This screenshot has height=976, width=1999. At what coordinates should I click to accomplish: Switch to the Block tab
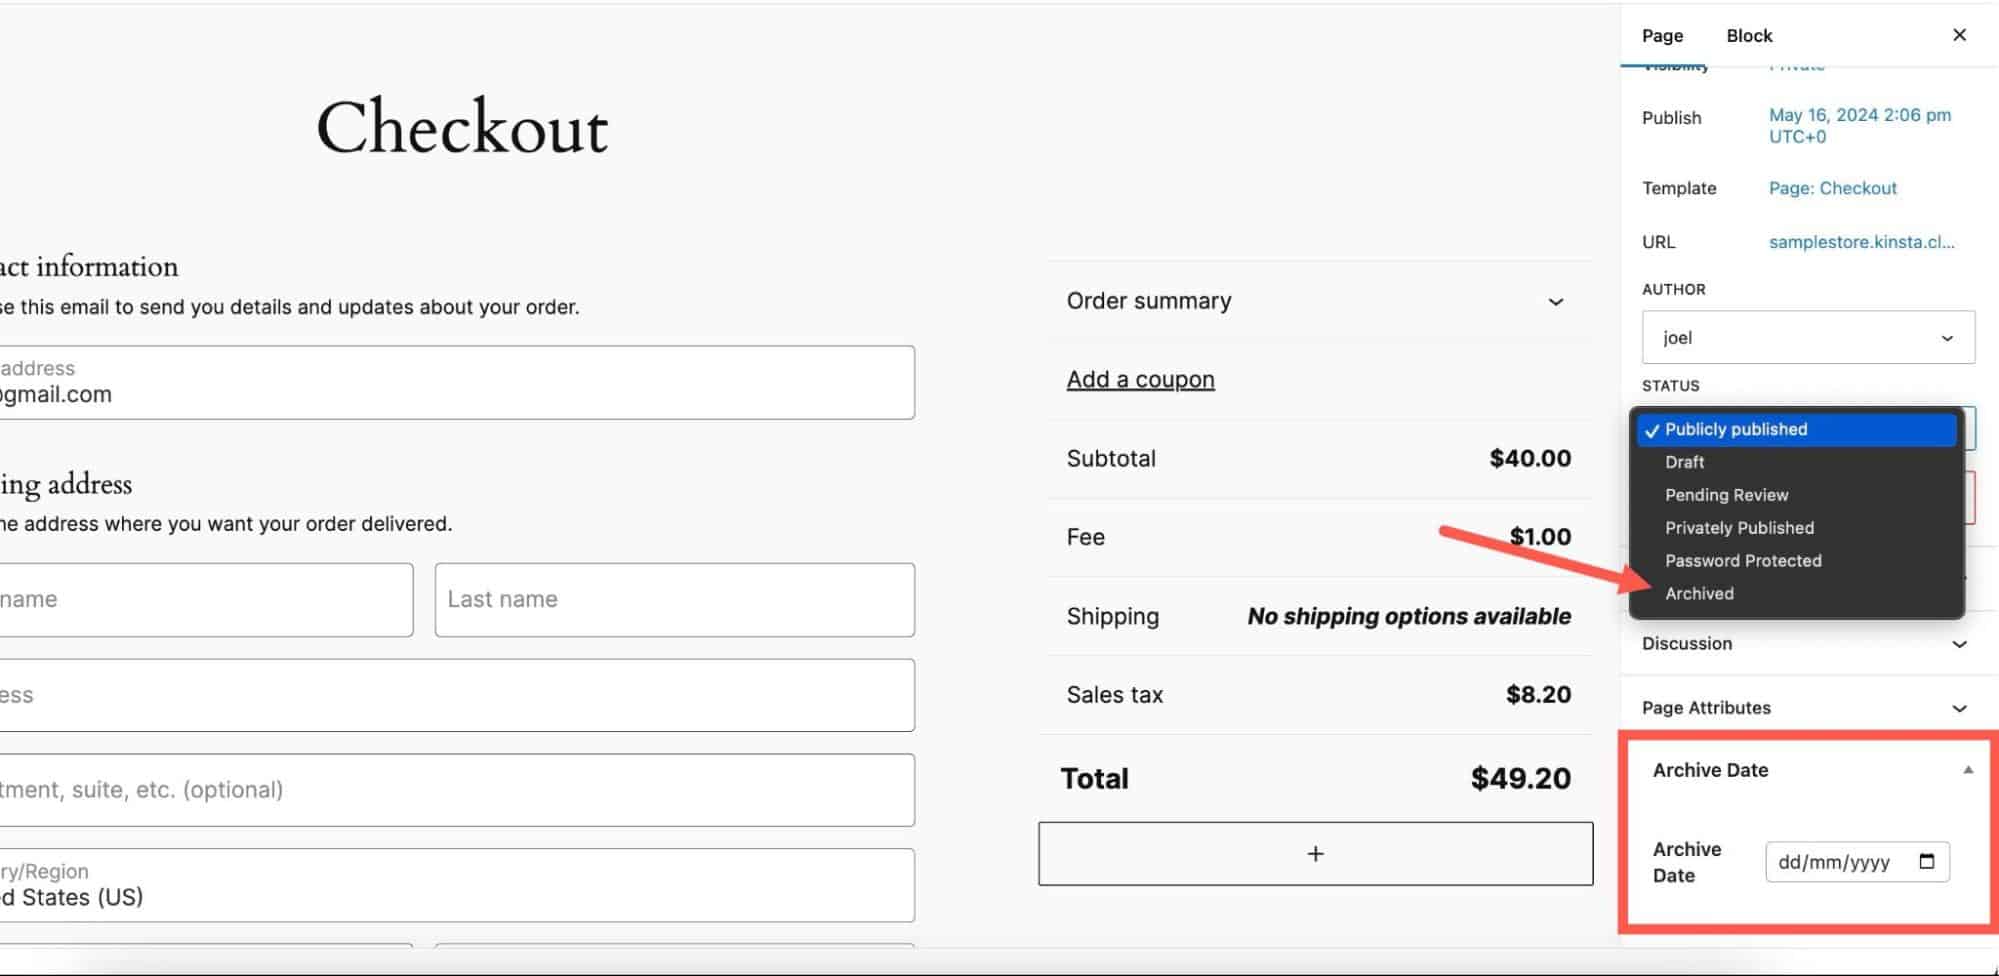(1748, 35)
